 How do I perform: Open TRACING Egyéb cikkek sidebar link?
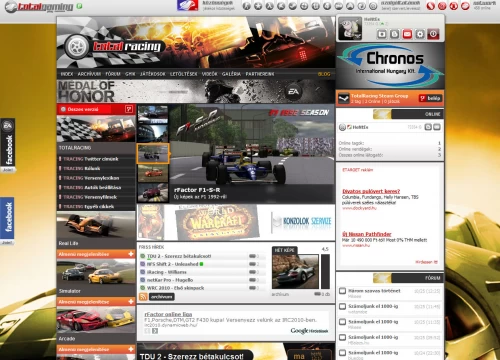89,206
